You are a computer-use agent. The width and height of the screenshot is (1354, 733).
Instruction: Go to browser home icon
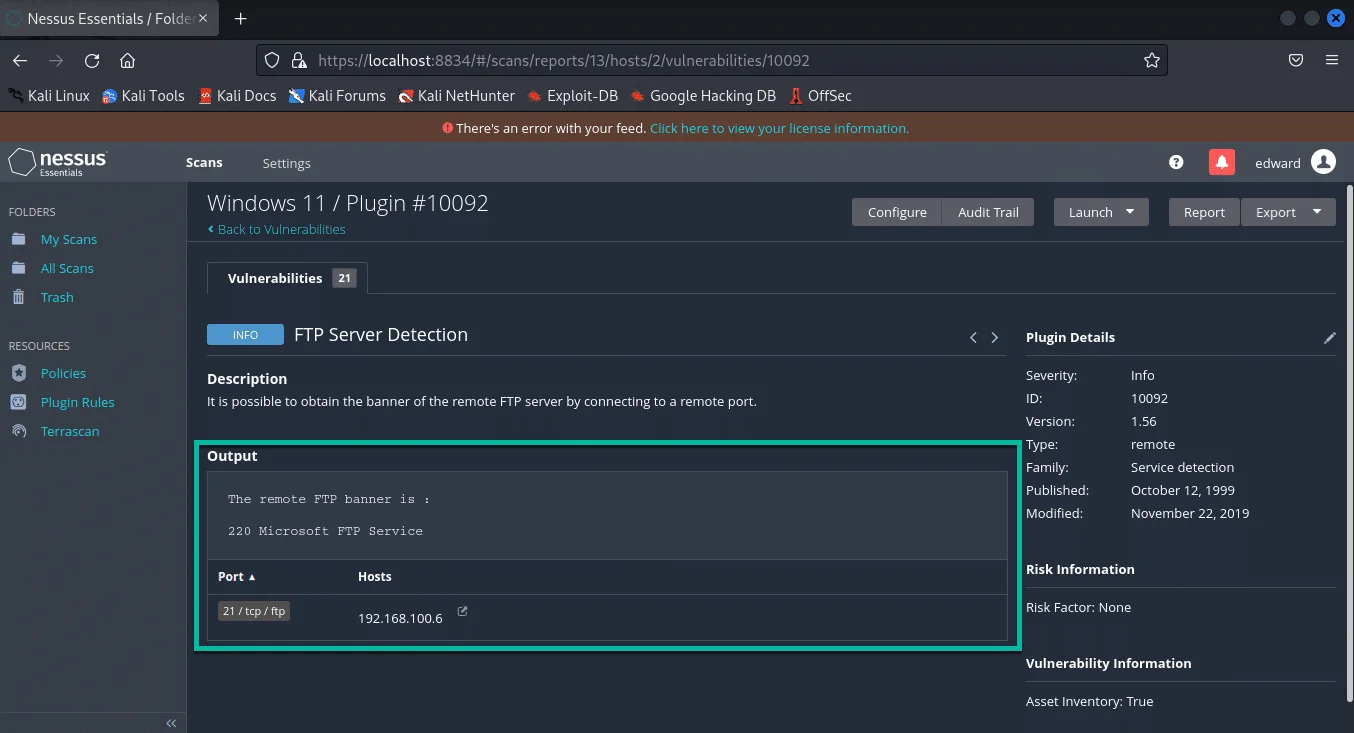coord(127,60)
